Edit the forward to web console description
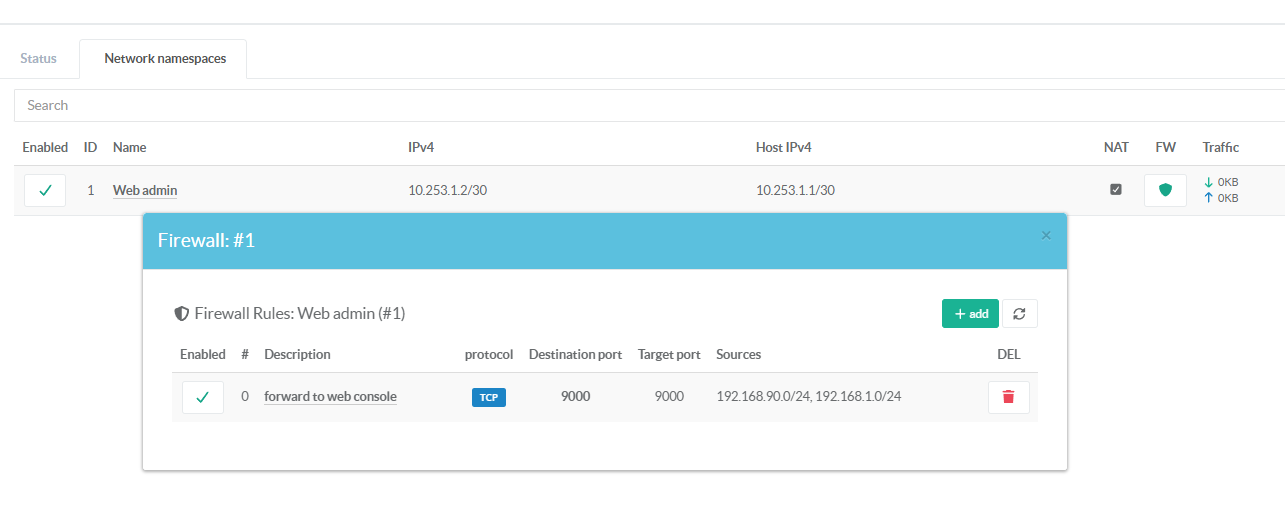 tap(330, 397)
